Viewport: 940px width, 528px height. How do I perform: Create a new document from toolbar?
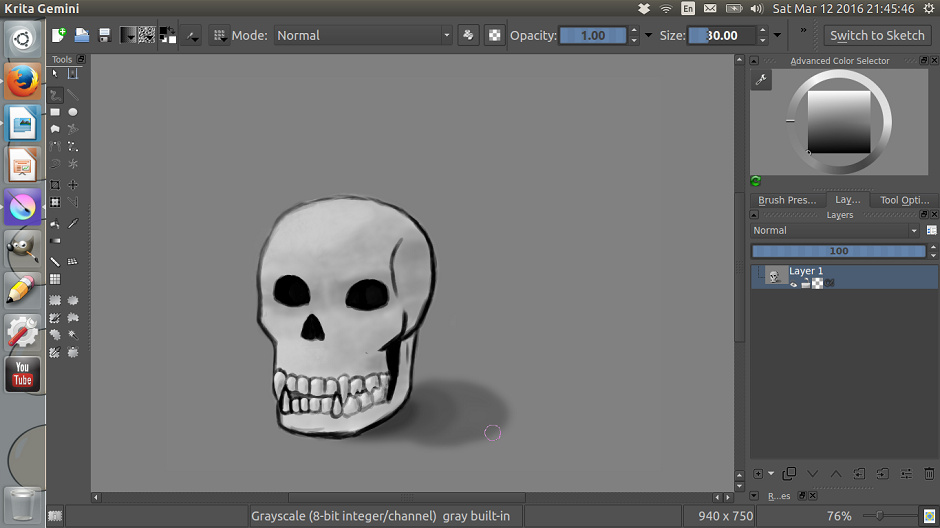pyautogui.click(x=59, y=35)
